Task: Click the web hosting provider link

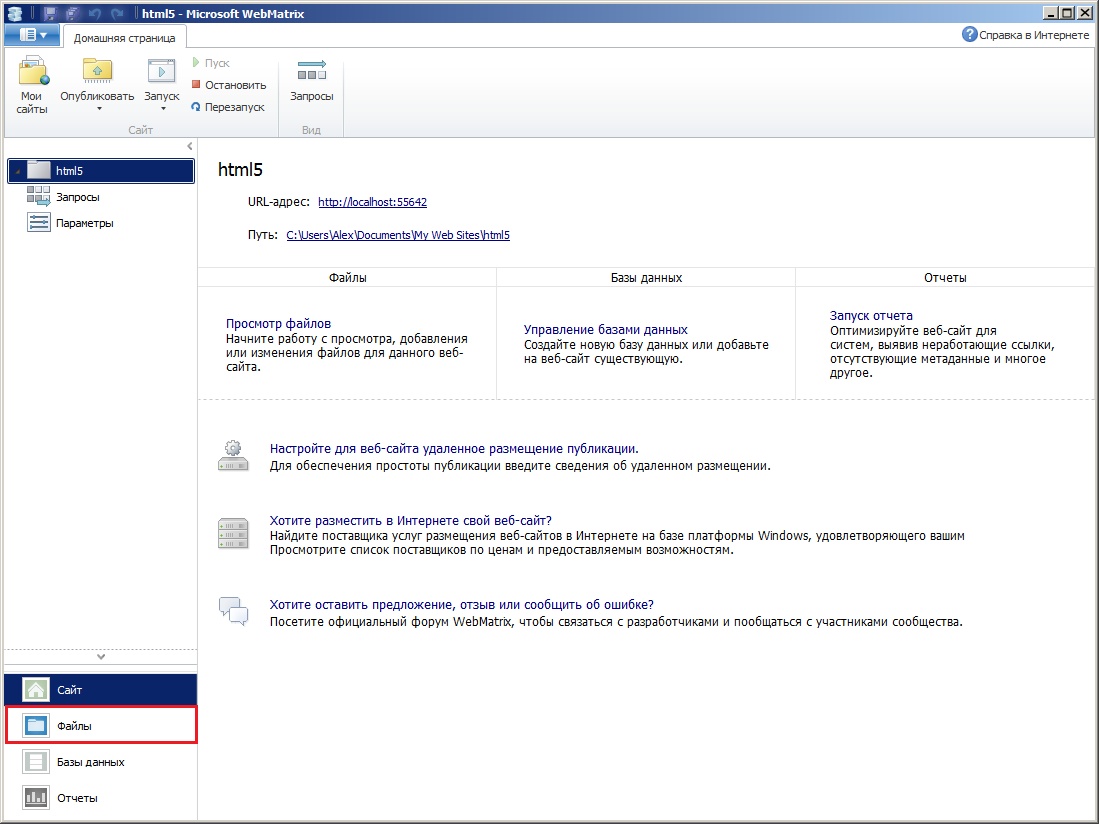Action: point(411,521)
